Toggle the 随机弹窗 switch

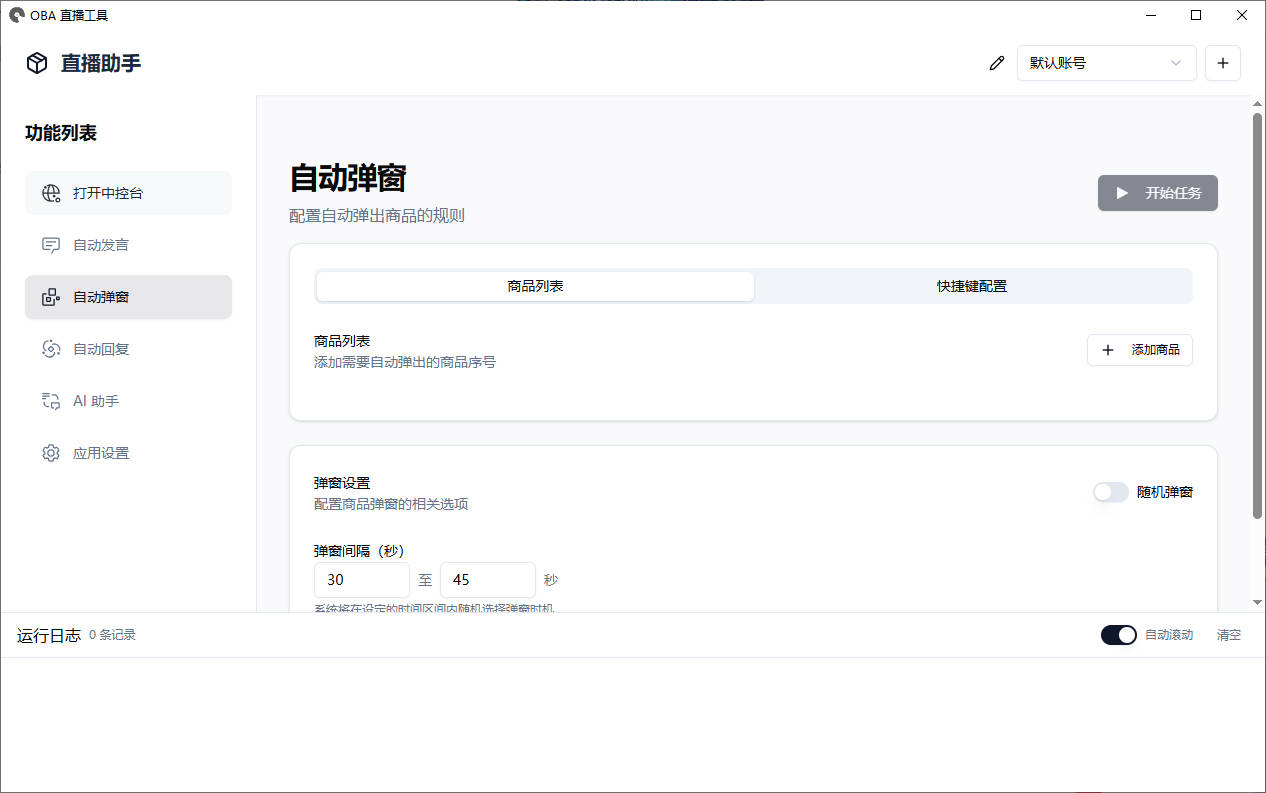(1111, 492)
